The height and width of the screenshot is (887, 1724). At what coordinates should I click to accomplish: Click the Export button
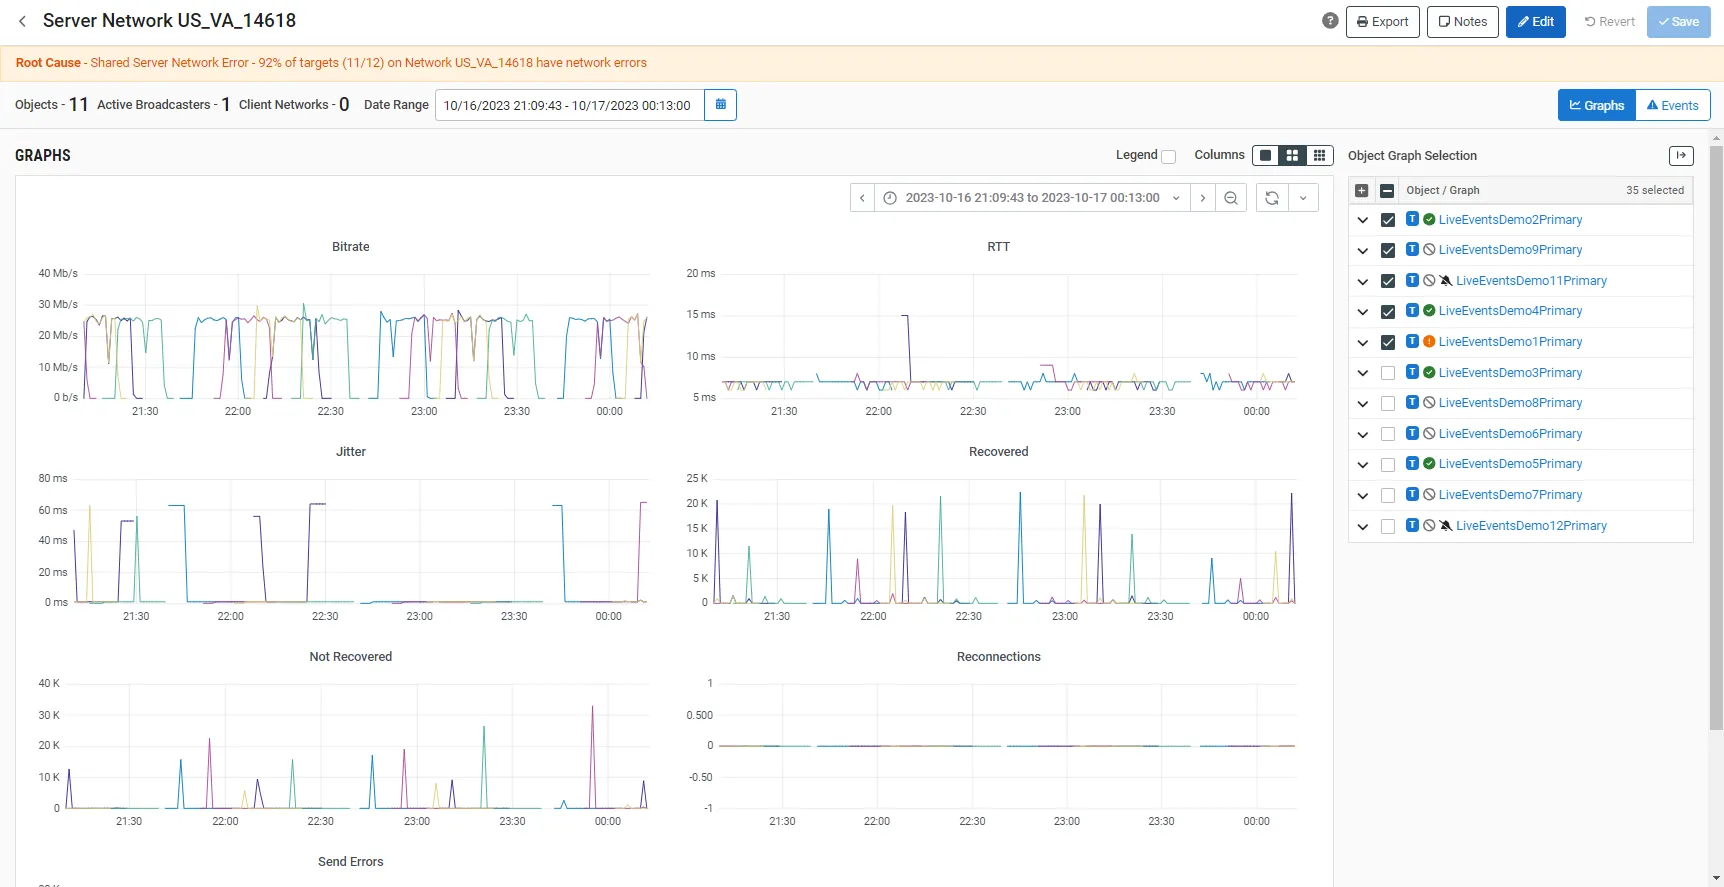(1383, 21)
